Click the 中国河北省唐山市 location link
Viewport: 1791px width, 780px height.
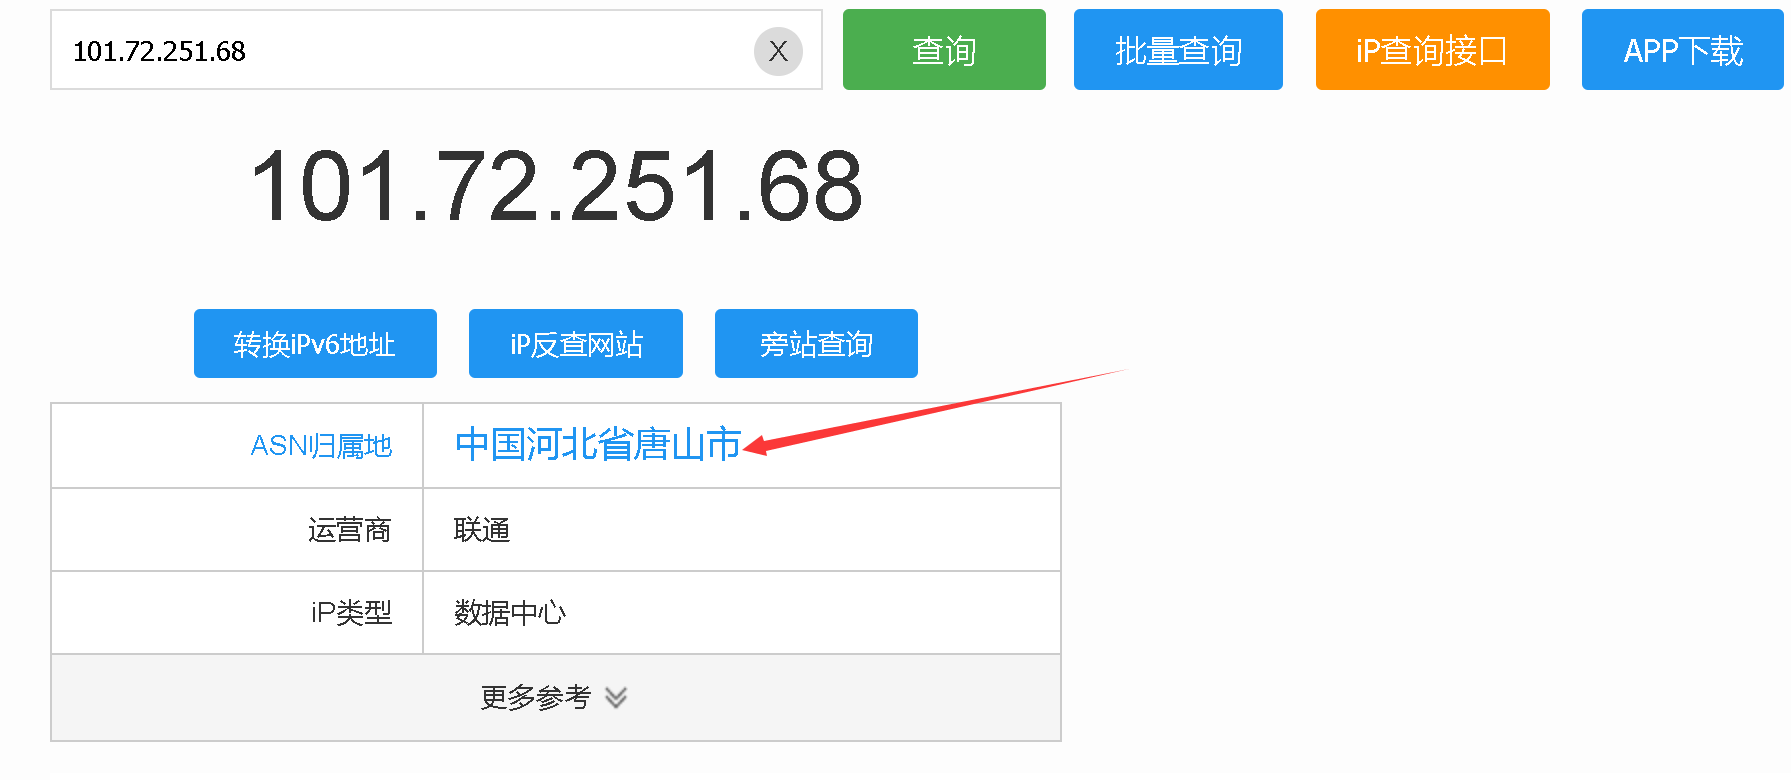pyautogui.click(x=598, y=445)
